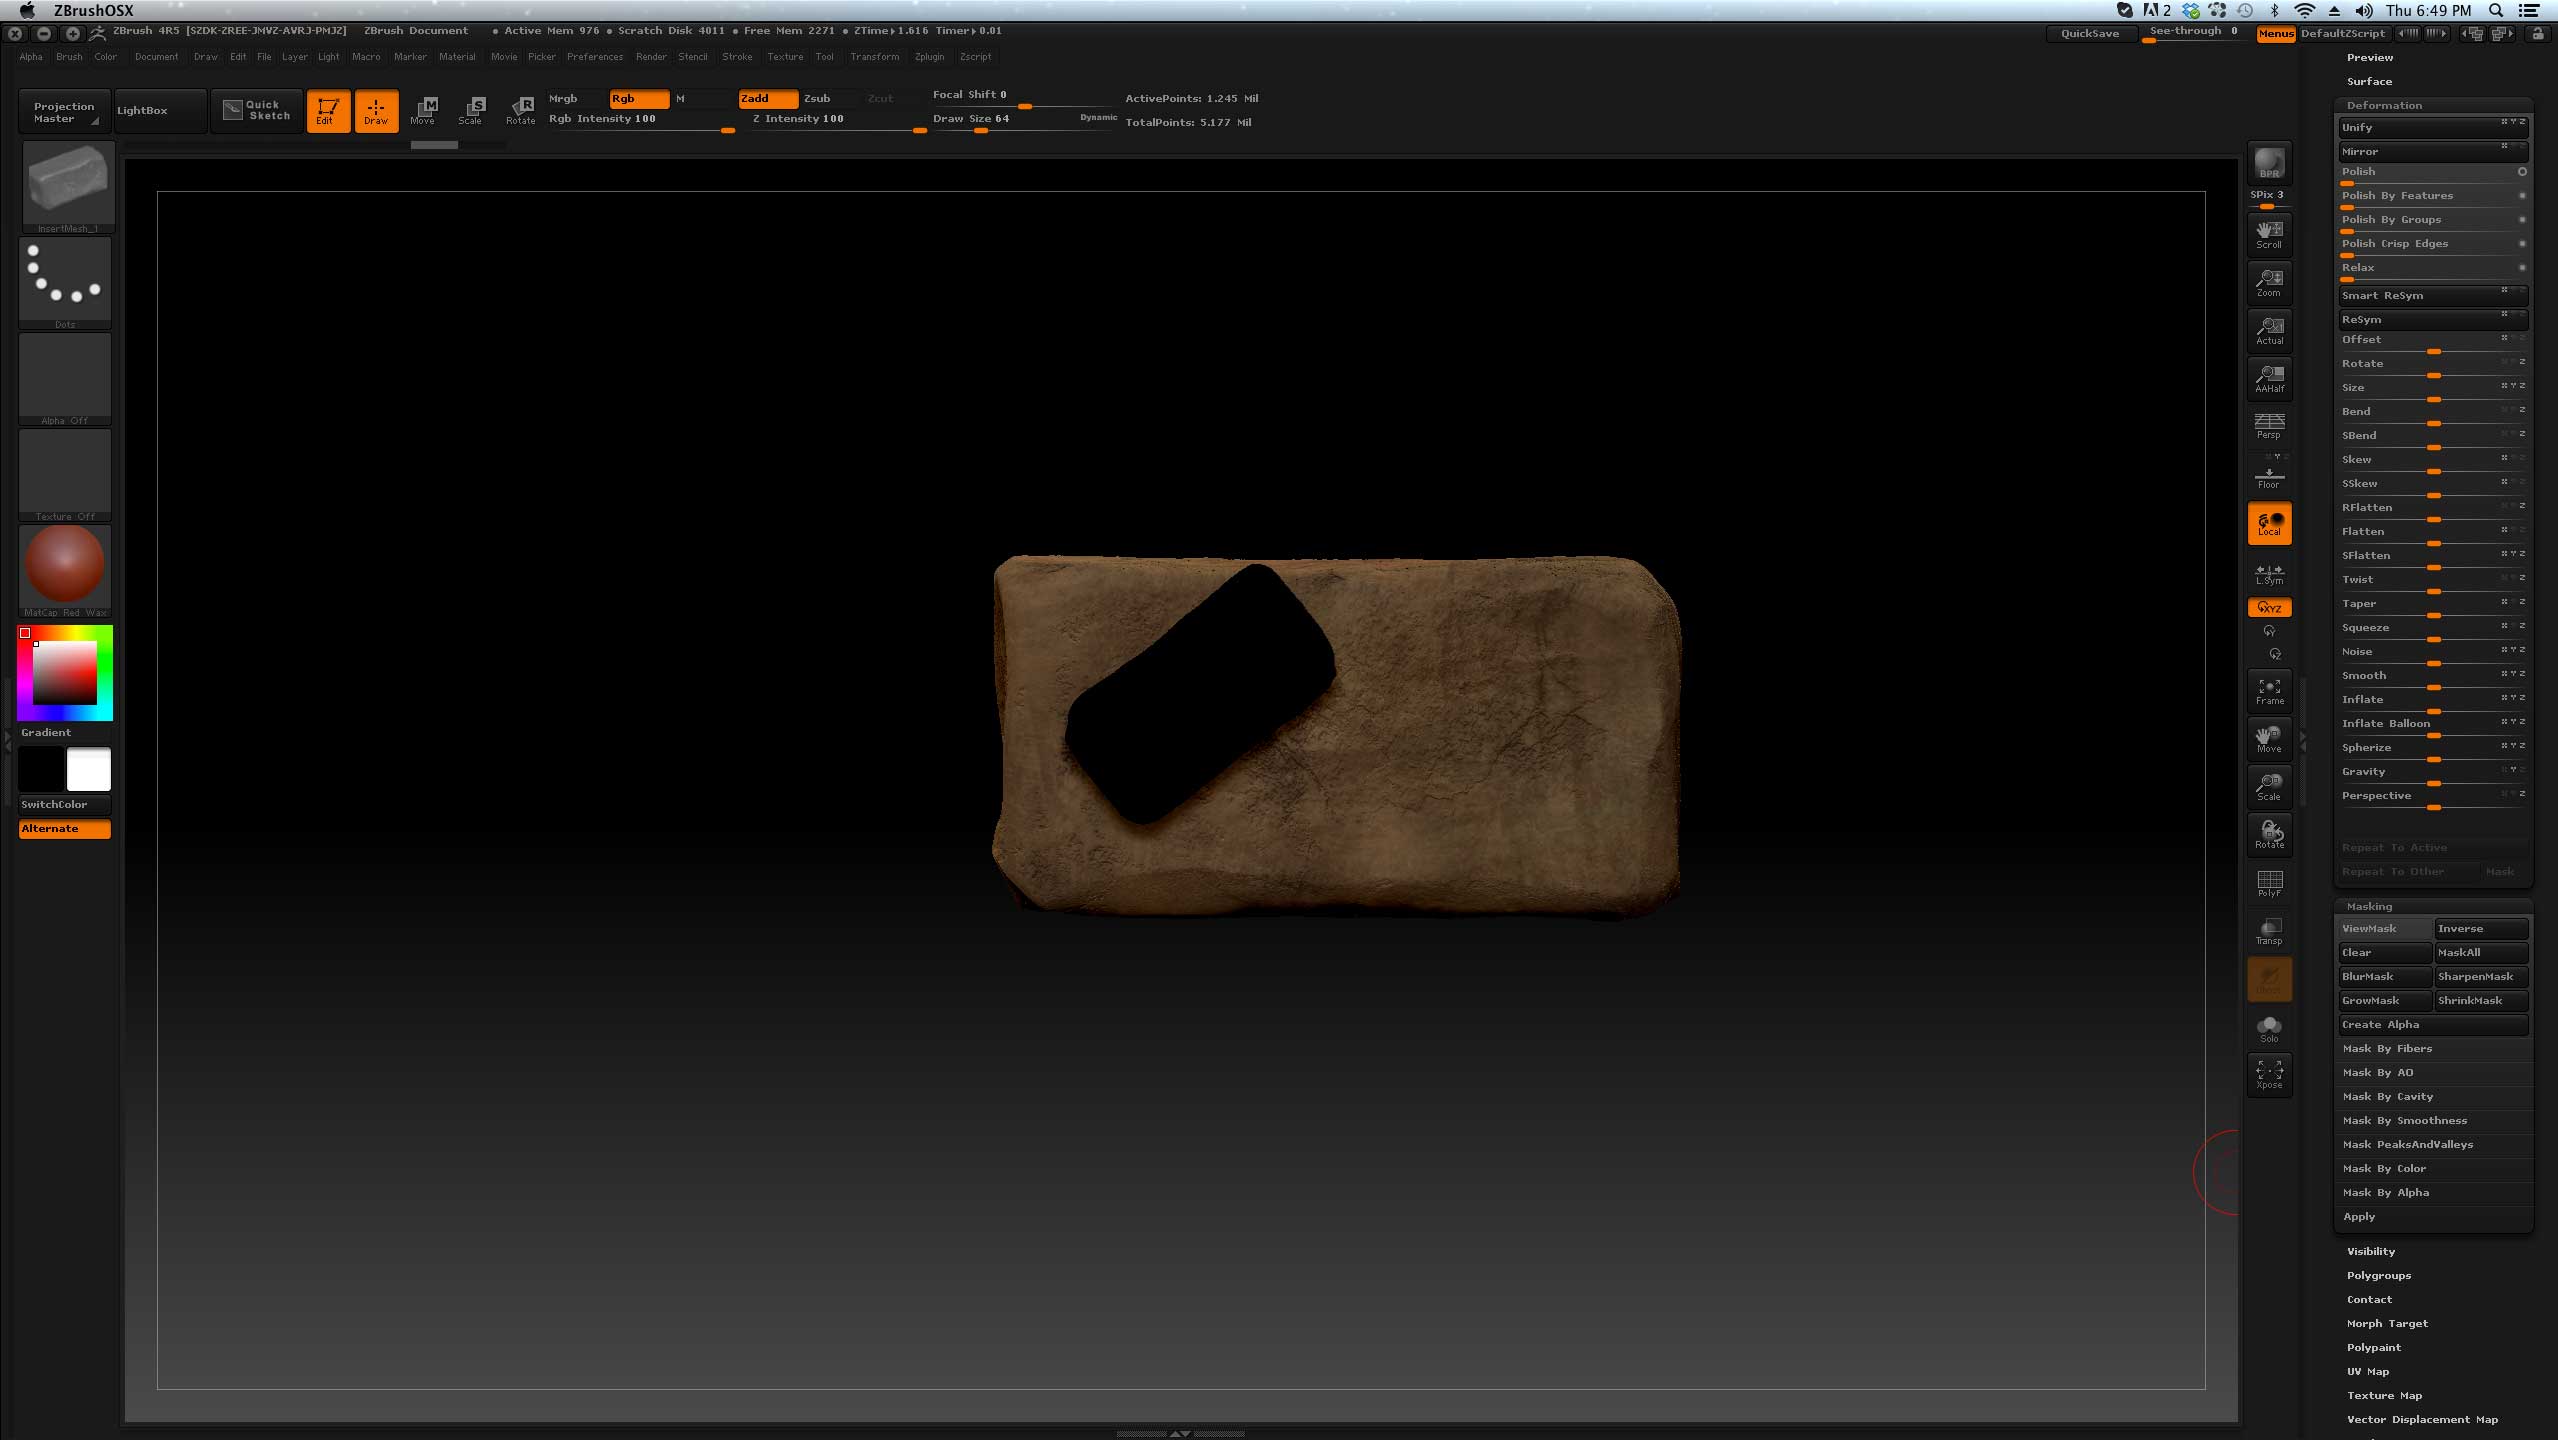Viewport: 2558px width, 1440px height.
Task: Toggle the Mrgb channel button
Action: click(x=563, y=98)
